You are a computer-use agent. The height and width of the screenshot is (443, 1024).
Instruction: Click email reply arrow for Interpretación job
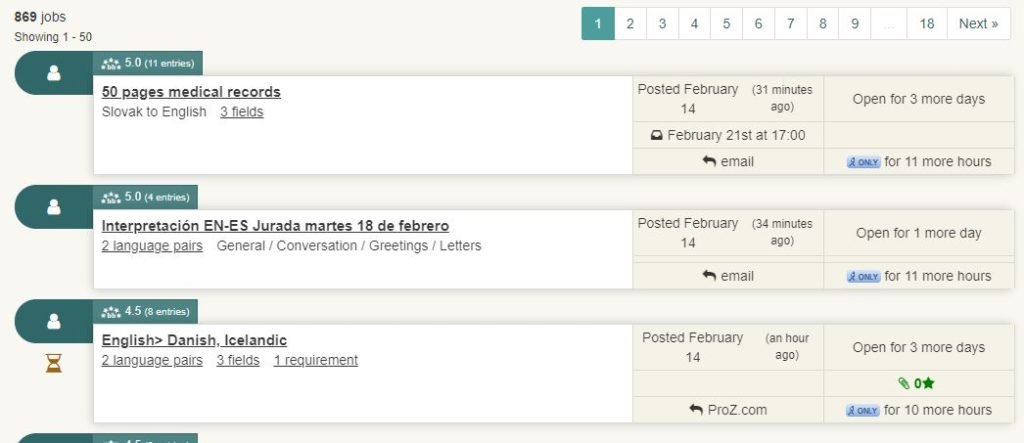point(709,276)
